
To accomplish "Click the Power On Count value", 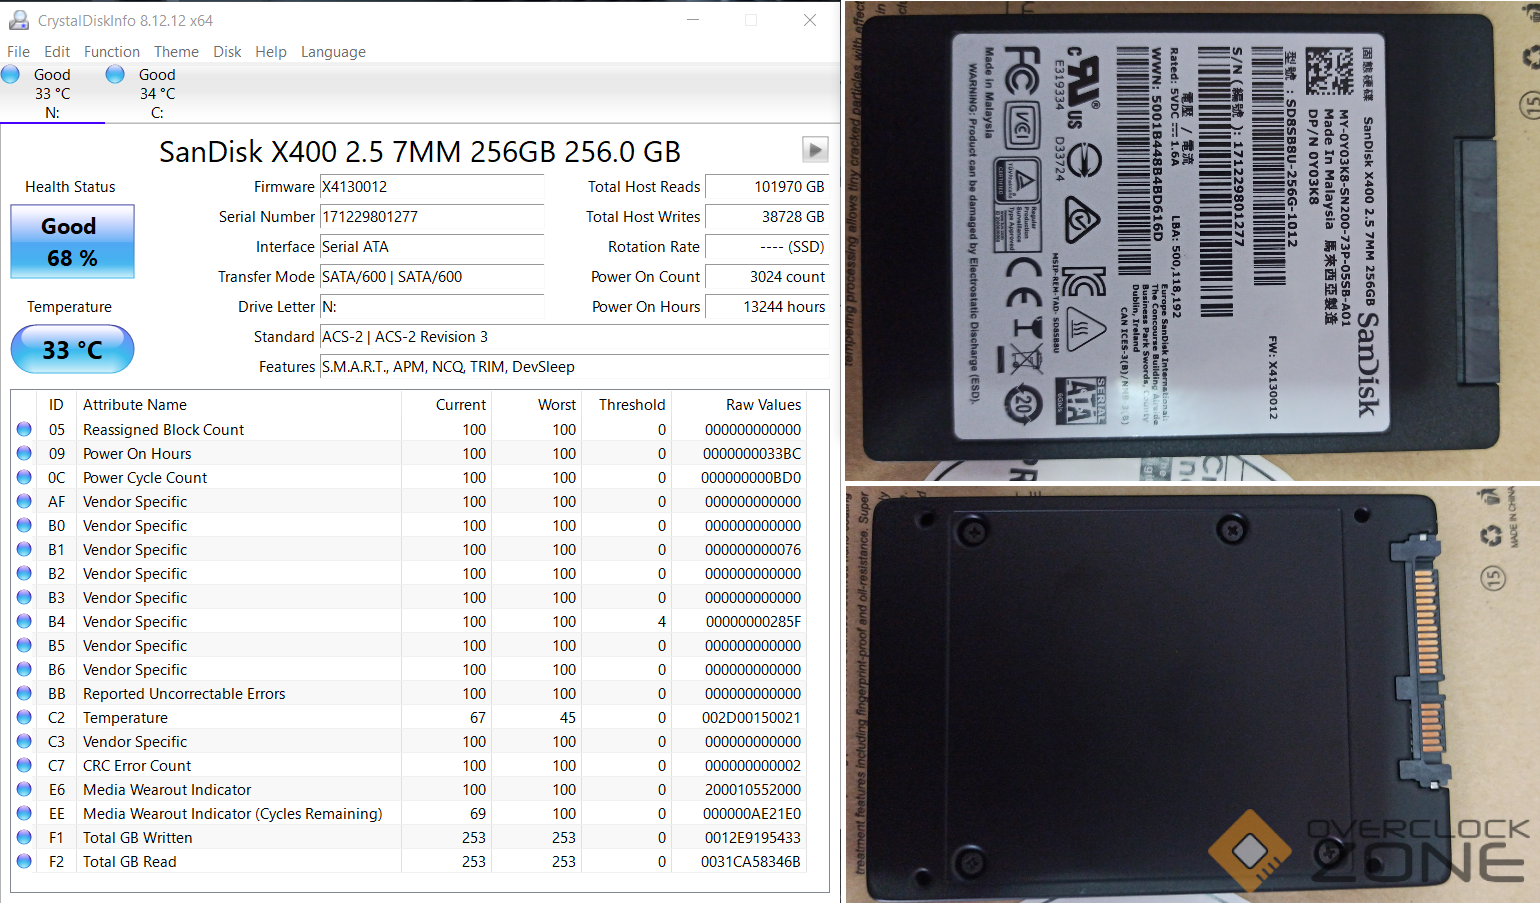I will (x=767, y=277).
